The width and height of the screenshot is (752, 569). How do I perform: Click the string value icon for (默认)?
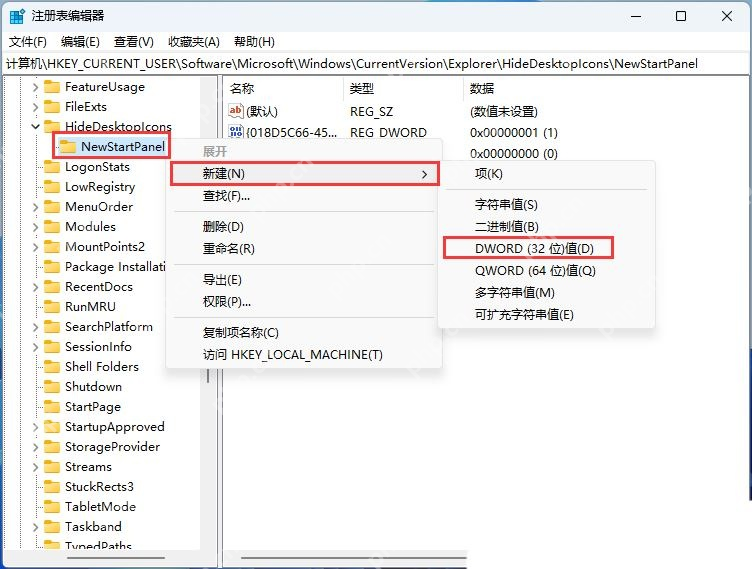click(235, 111)
